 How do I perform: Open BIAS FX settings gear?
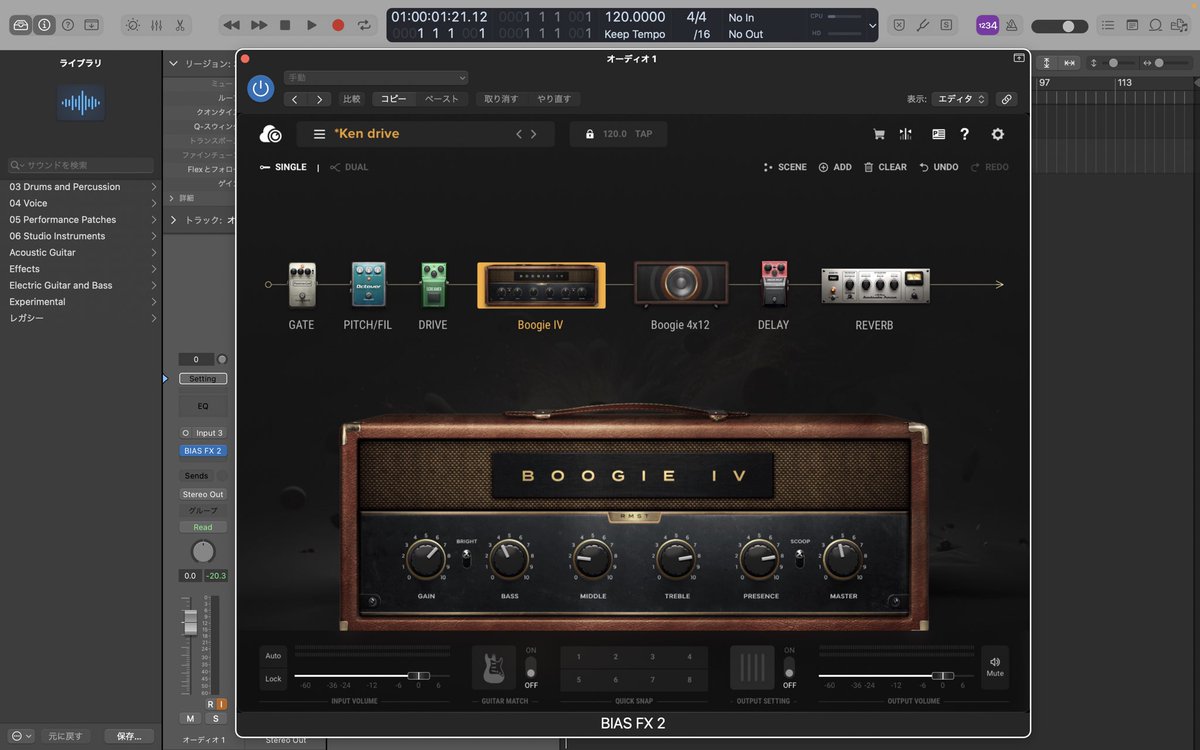997,134
